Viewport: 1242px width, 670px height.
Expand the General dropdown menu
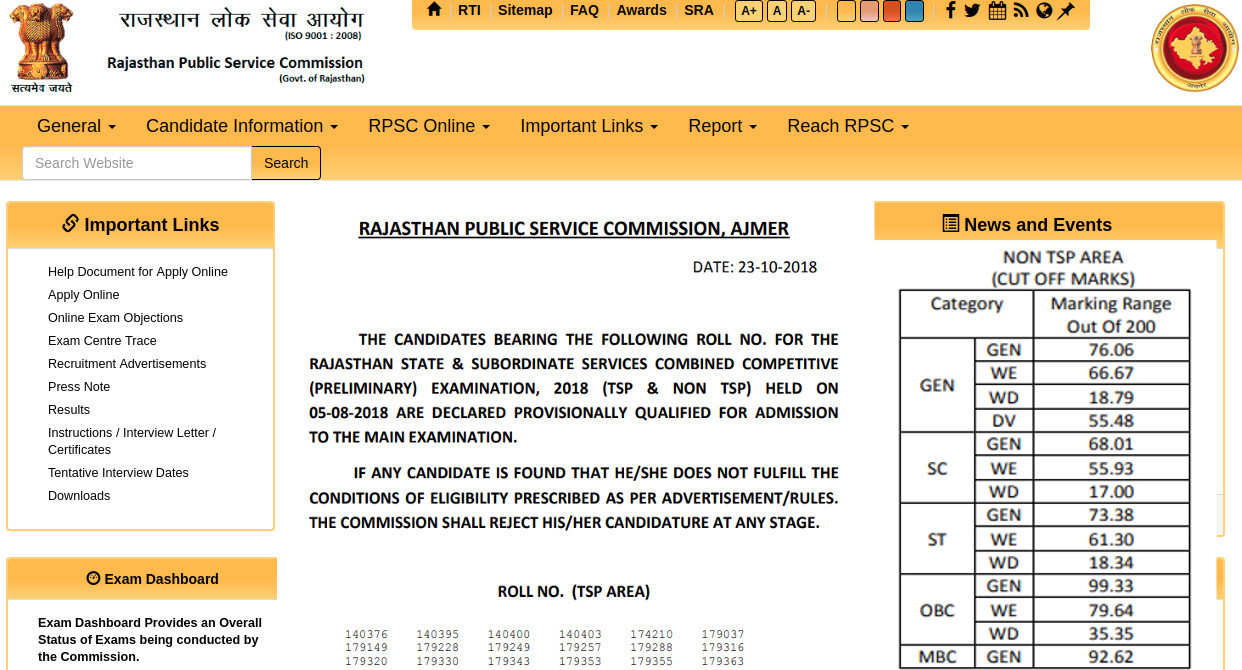(76, 126)
